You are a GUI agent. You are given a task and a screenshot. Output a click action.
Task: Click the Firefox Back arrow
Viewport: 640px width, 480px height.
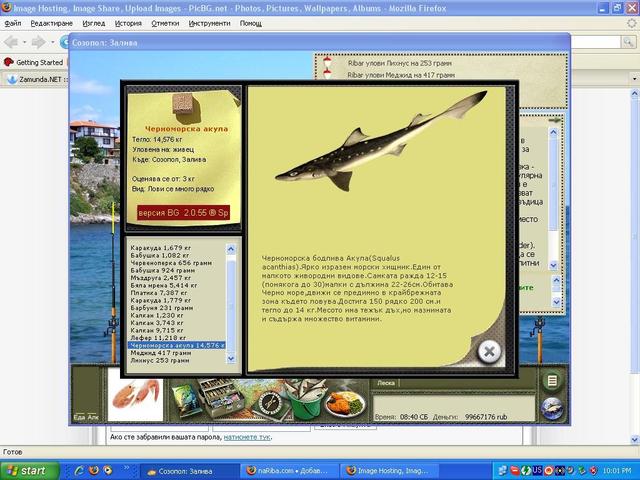click(11, 42)
